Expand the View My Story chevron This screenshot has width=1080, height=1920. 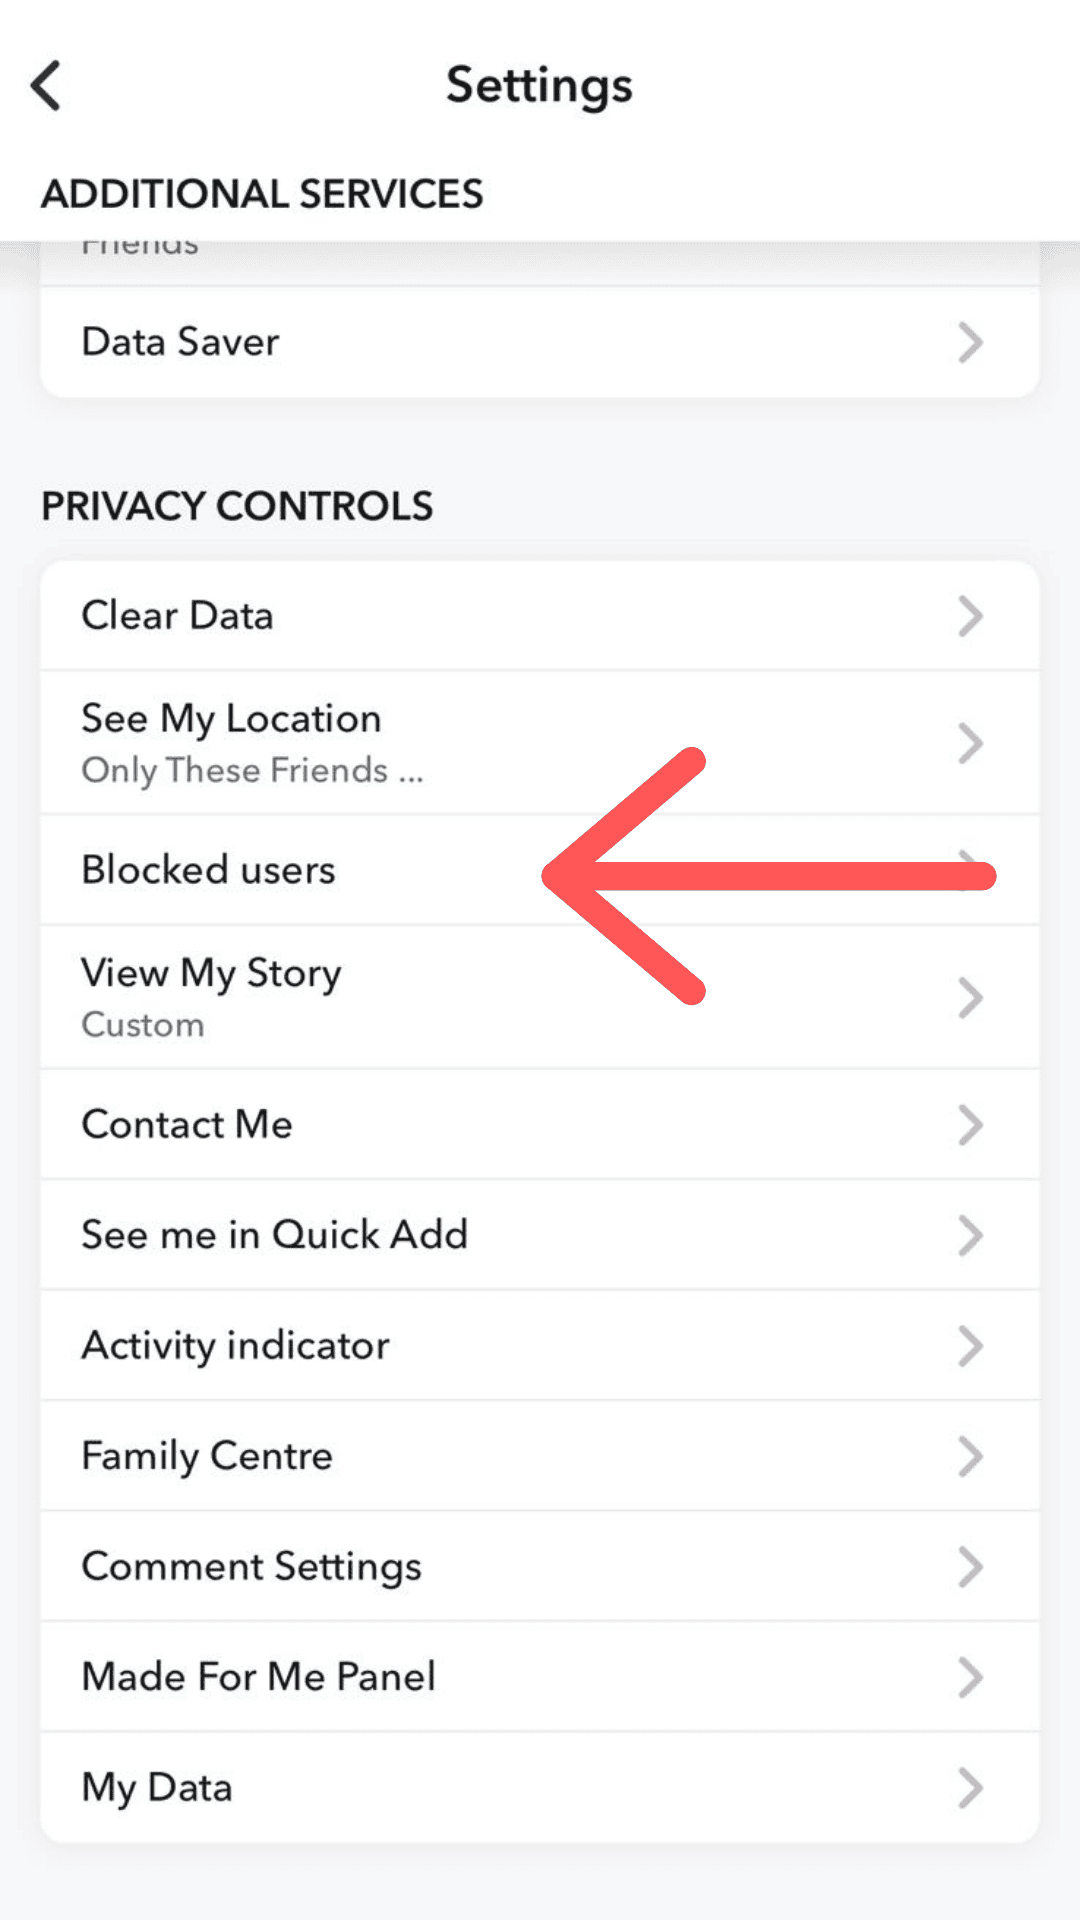pyautogui.click(x=969, y=996)
